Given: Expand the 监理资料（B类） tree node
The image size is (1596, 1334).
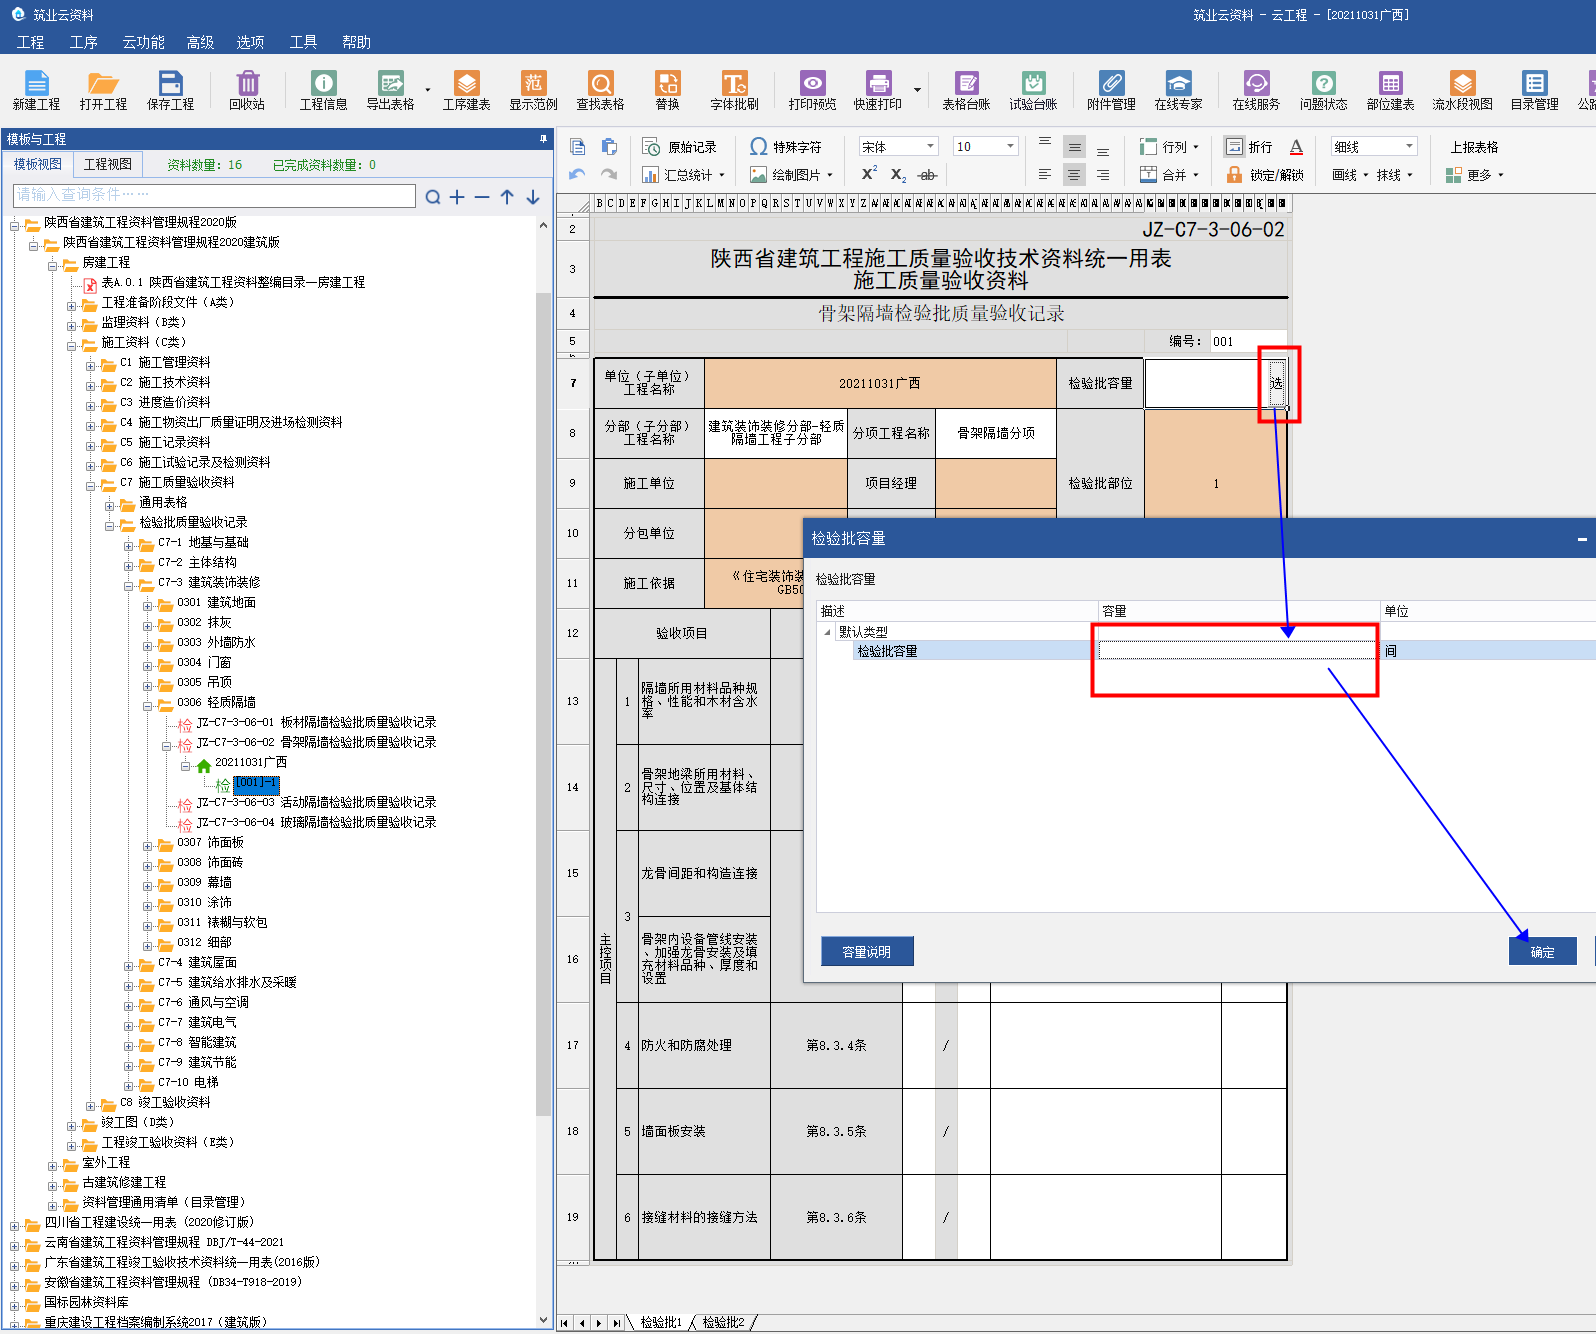Looking at the screenshot, I should click(x=72, y=326).
